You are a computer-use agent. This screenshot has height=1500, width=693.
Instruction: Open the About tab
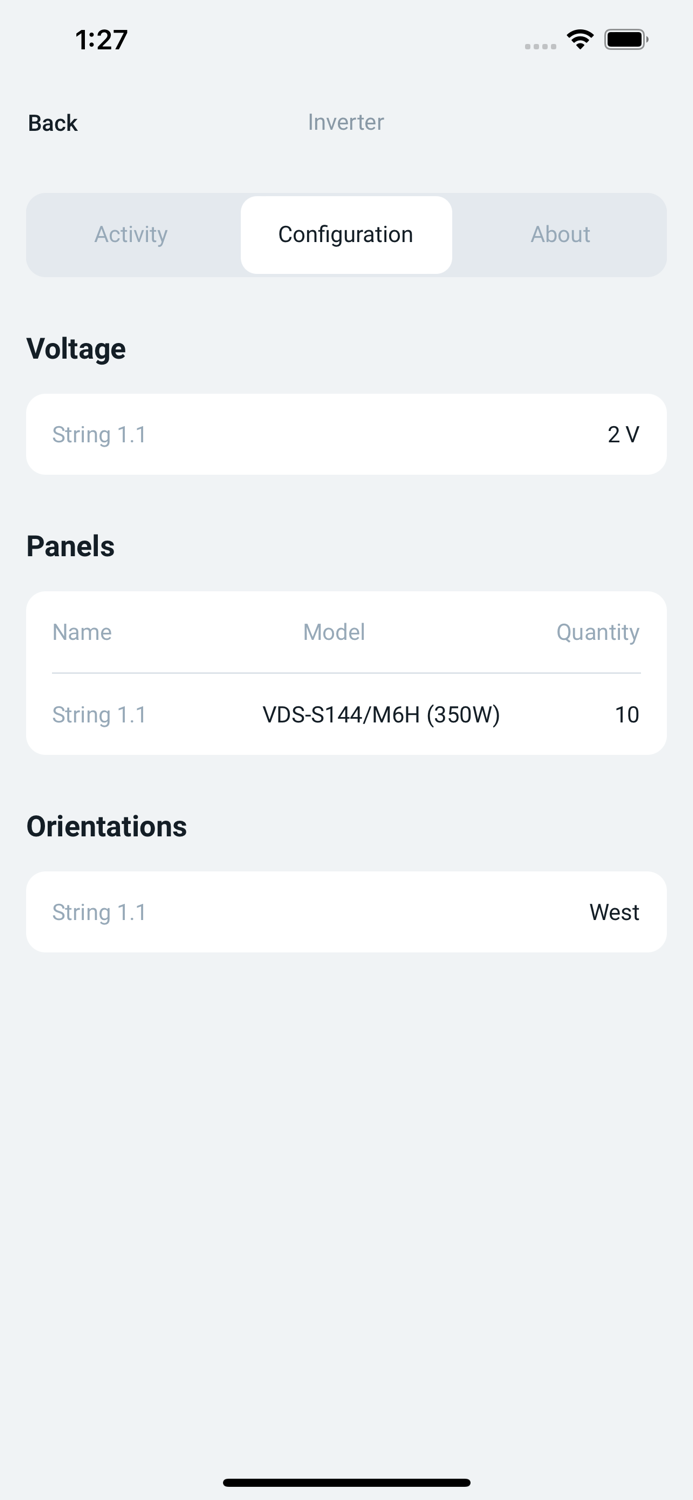[560, 234]
